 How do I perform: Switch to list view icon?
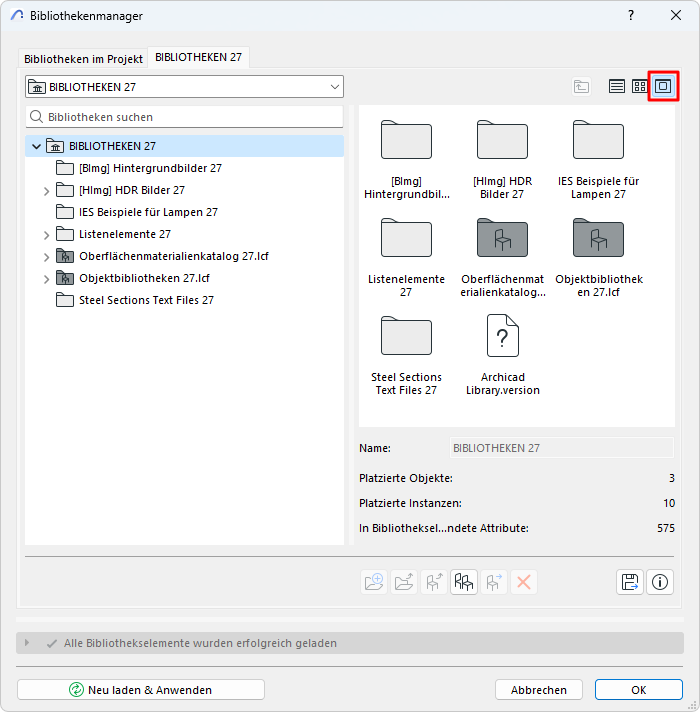616,86
